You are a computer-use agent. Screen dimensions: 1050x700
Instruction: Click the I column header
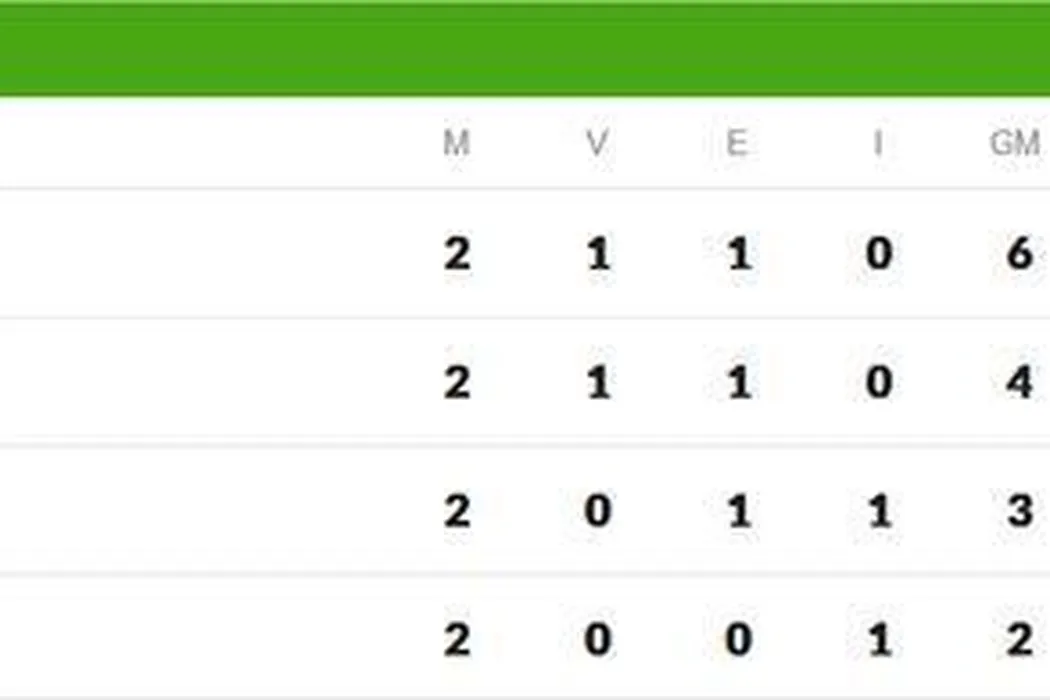tap(877, 144)
